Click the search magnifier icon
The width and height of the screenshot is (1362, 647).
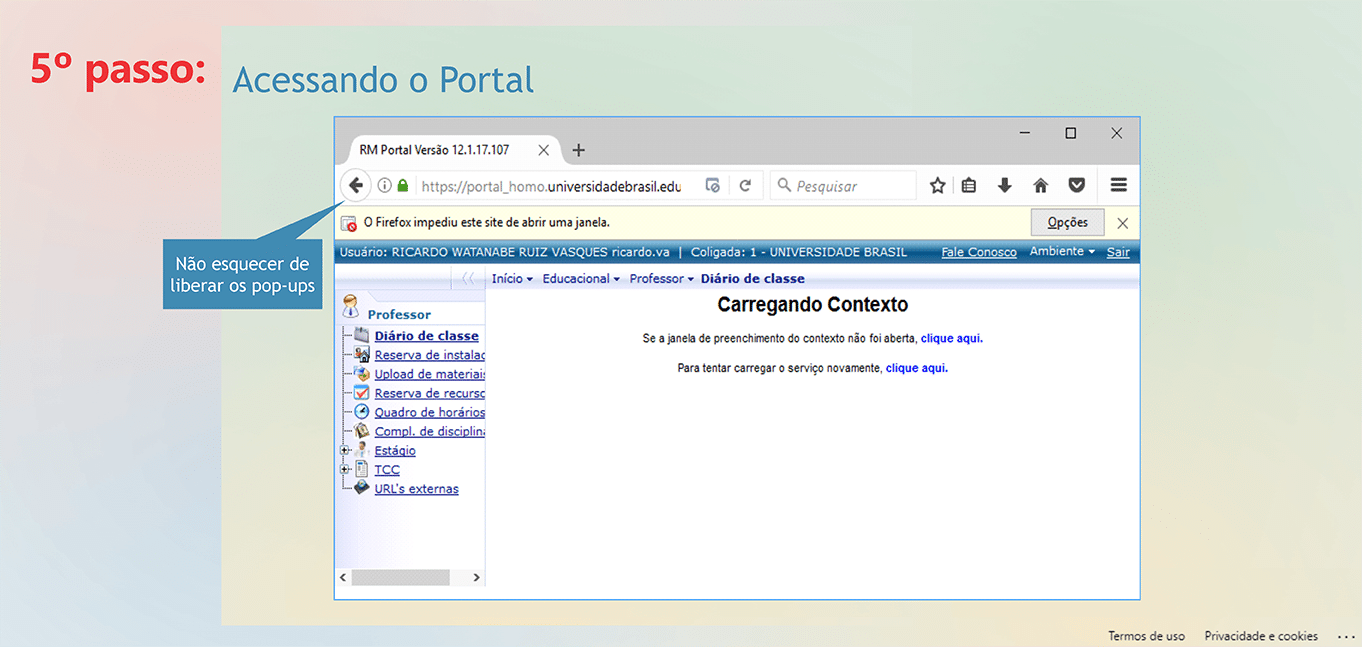pyautogui.click(x=784, y=185)
